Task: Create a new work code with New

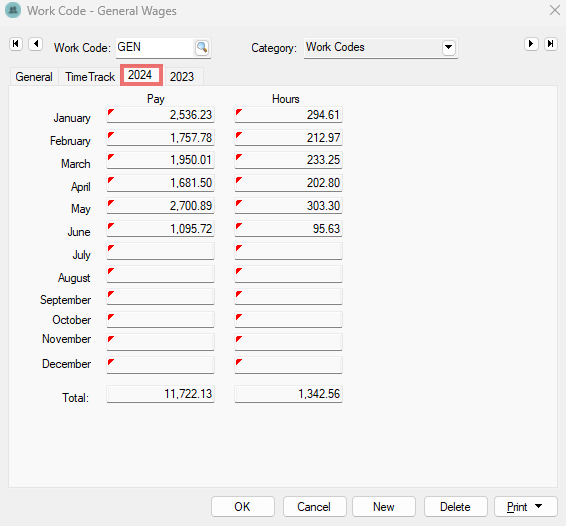Action: point(384,507)
